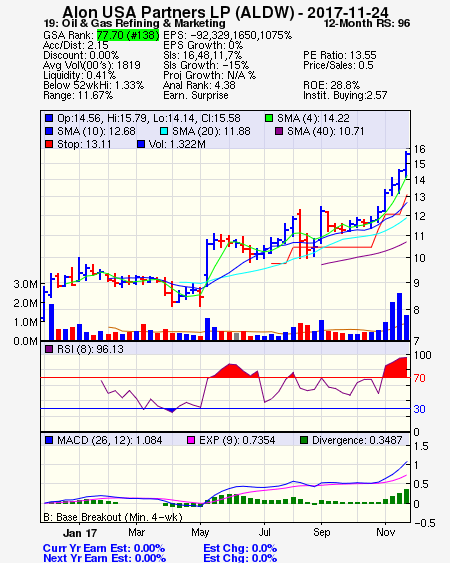Click the 'Proj Growth: N/A %' text
450x563 pixels.
tap(209, 75)
